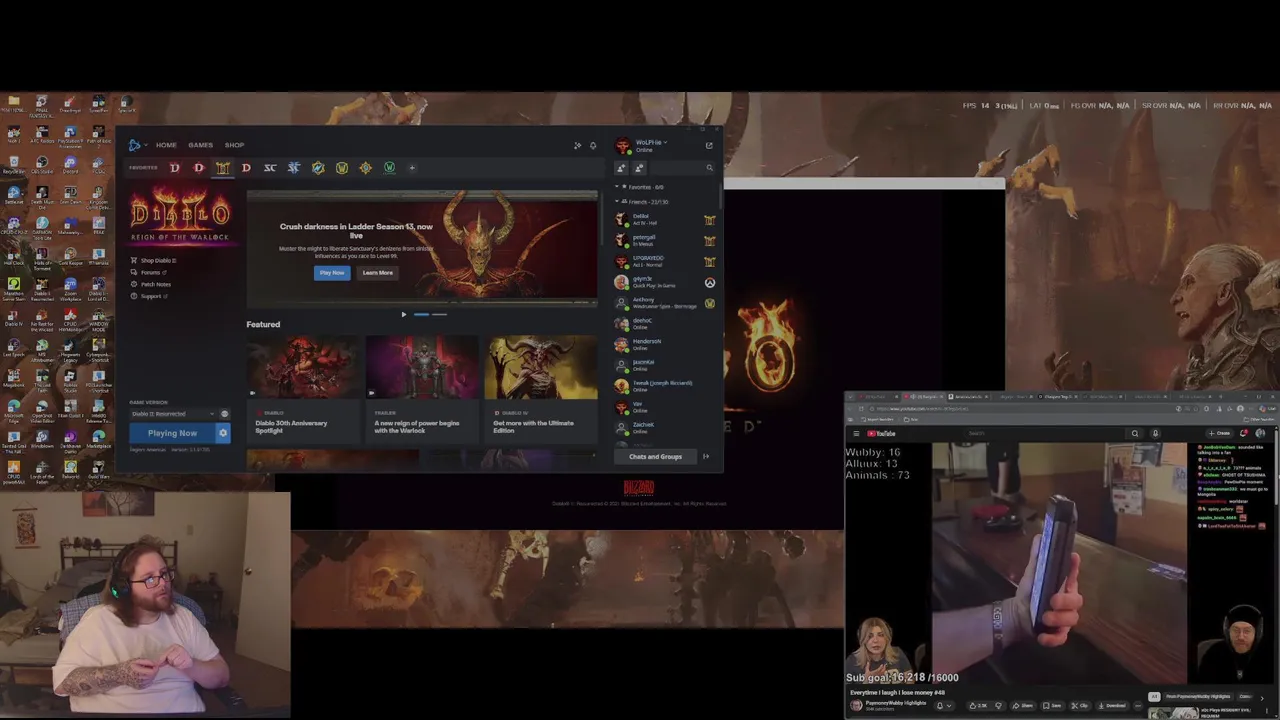Click the Add Friend icon in Battle.net
The width and height of the screenshot is (1280, 720).
click(621, 168)
